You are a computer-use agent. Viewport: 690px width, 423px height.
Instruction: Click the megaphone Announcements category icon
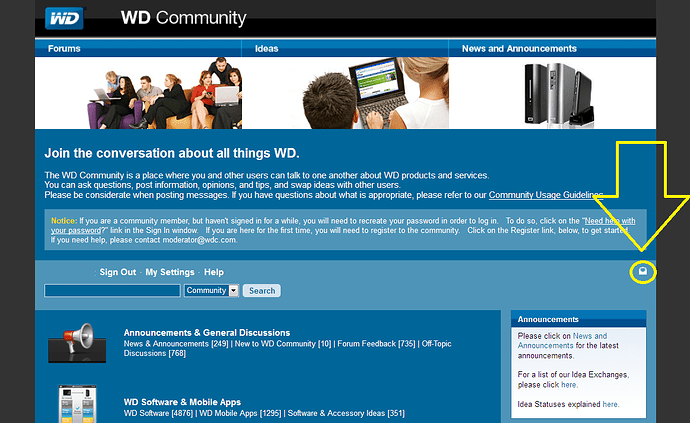(x=77, y=343)
